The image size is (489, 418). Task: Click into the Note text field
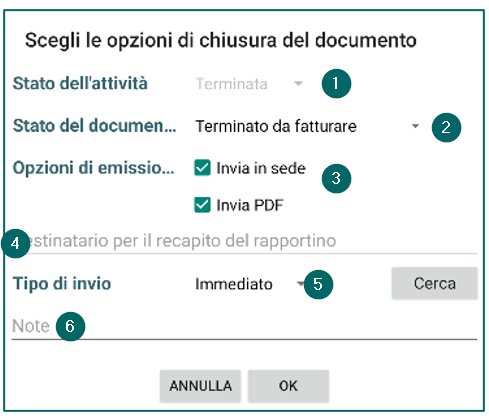(244, 327)
